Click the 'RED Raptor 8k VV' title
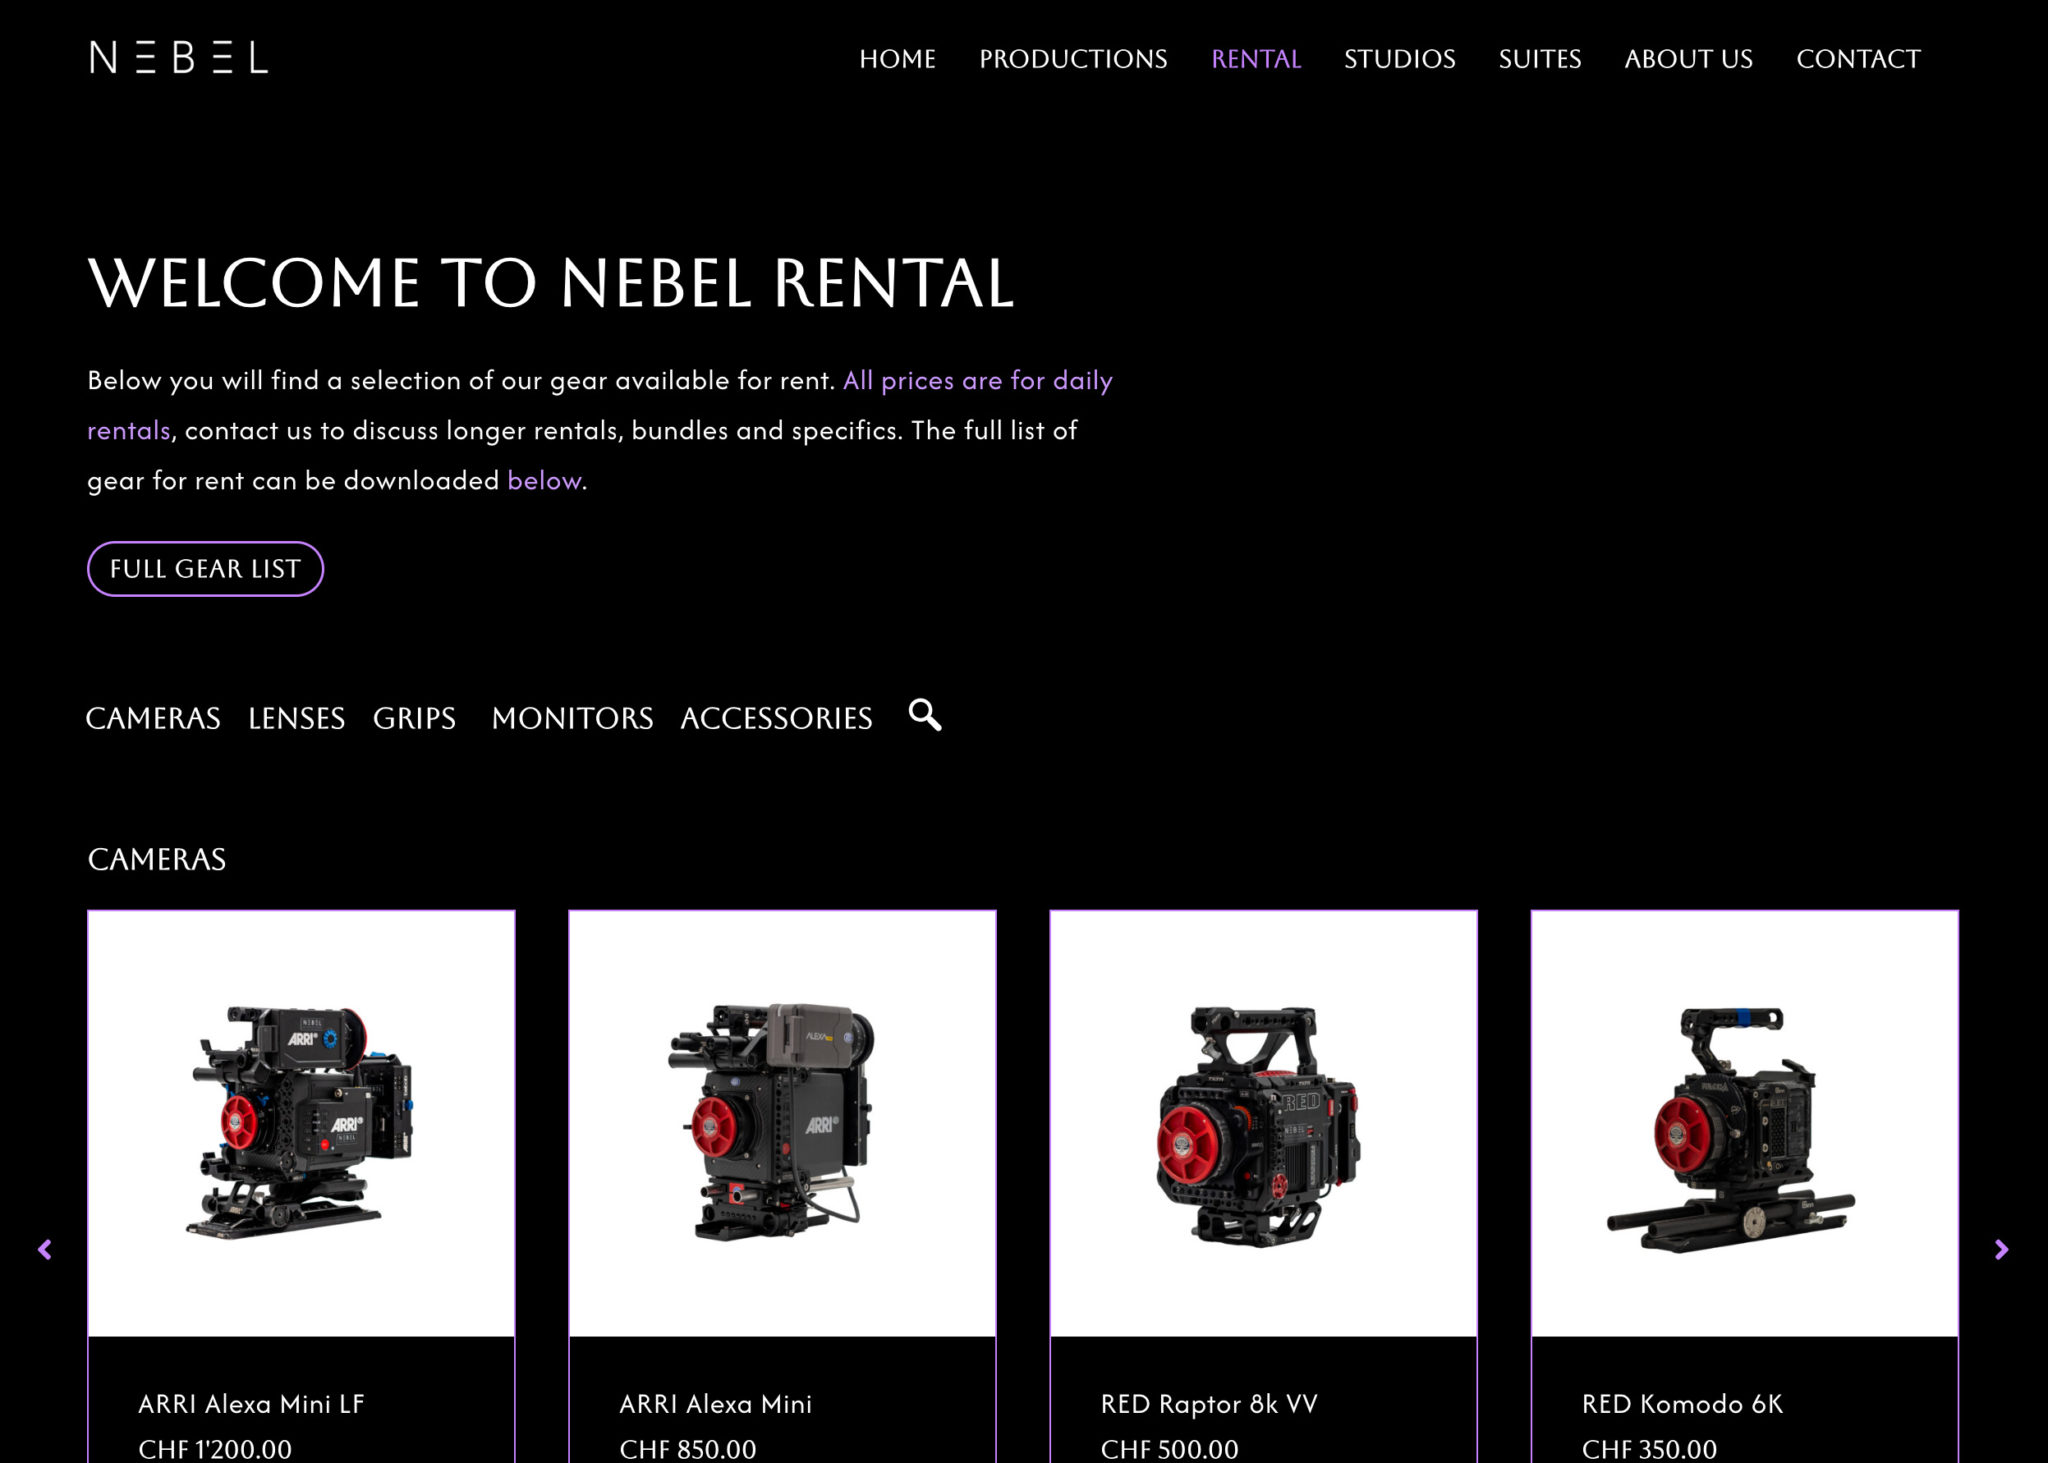2048x1463 pixels. [1209, 1404]
